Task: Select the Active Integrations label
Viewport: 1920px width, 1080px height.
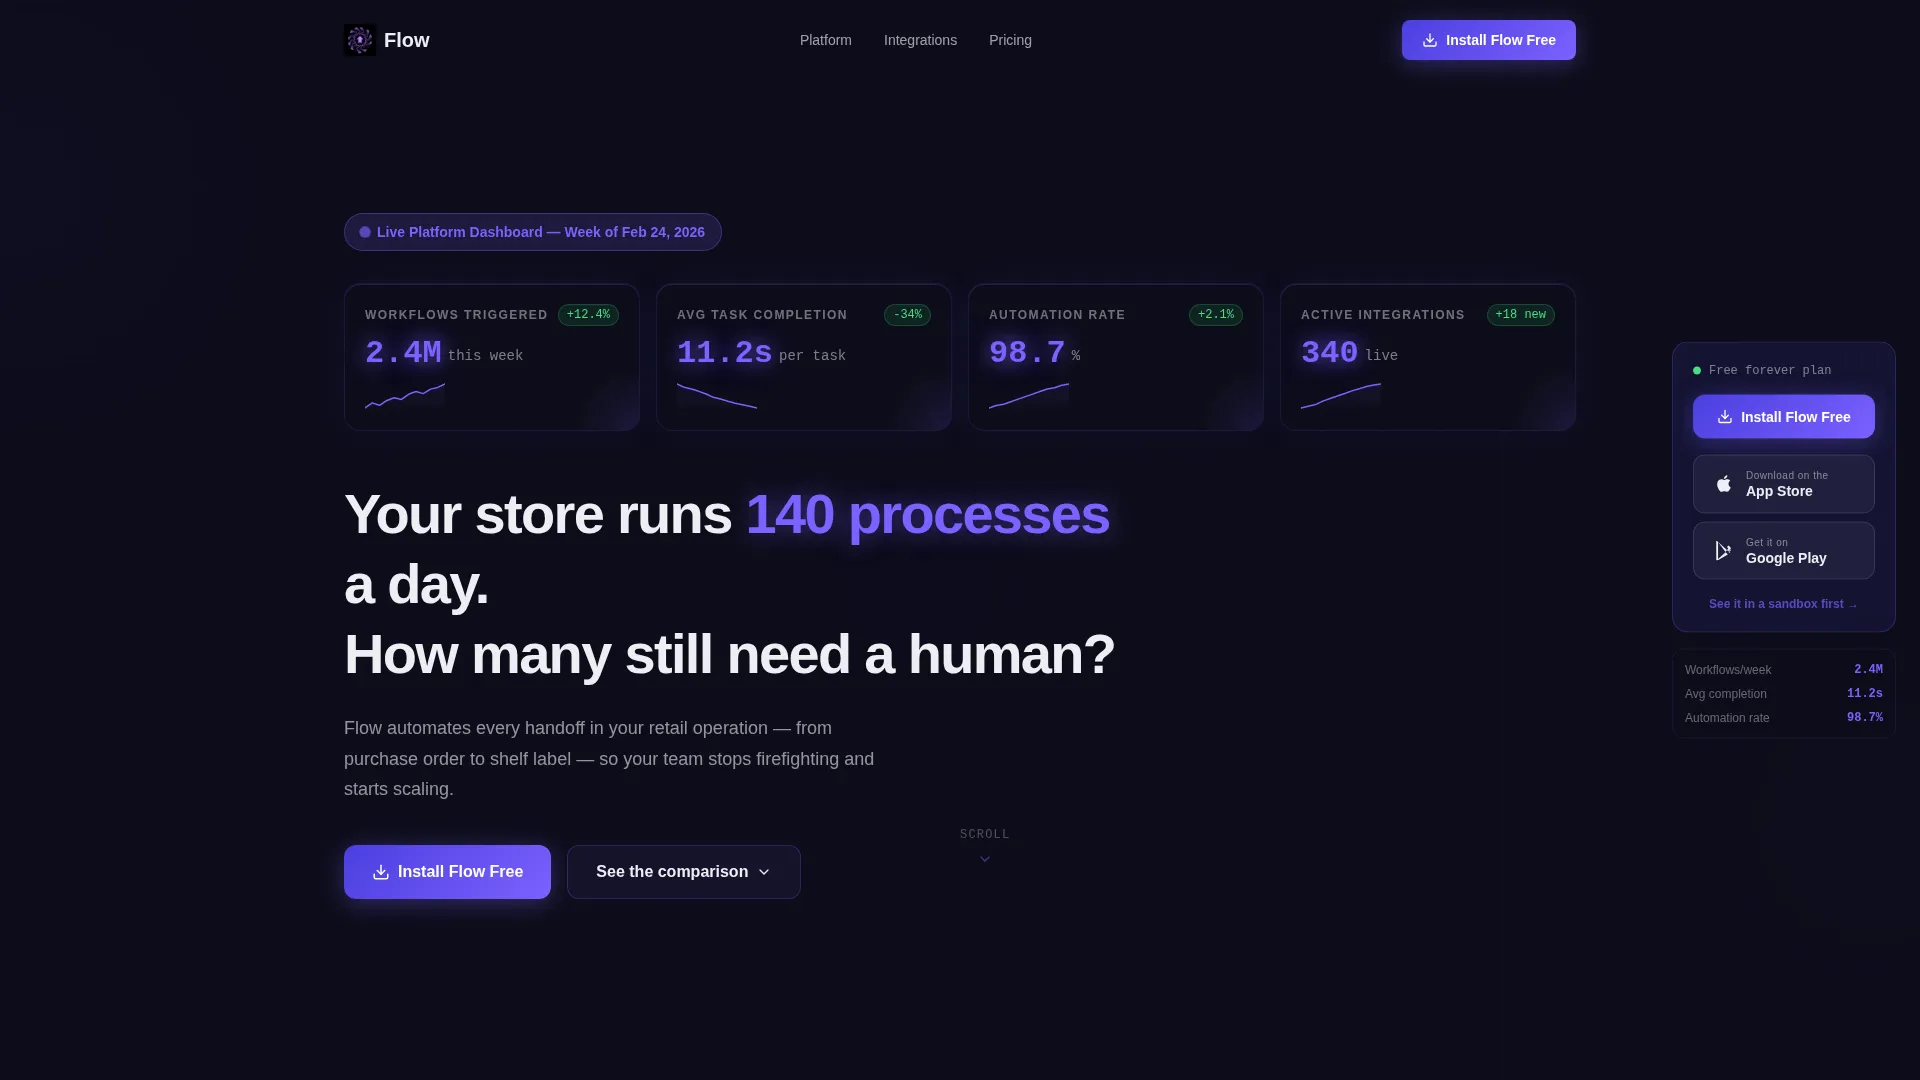Action: click(1383, 315)
